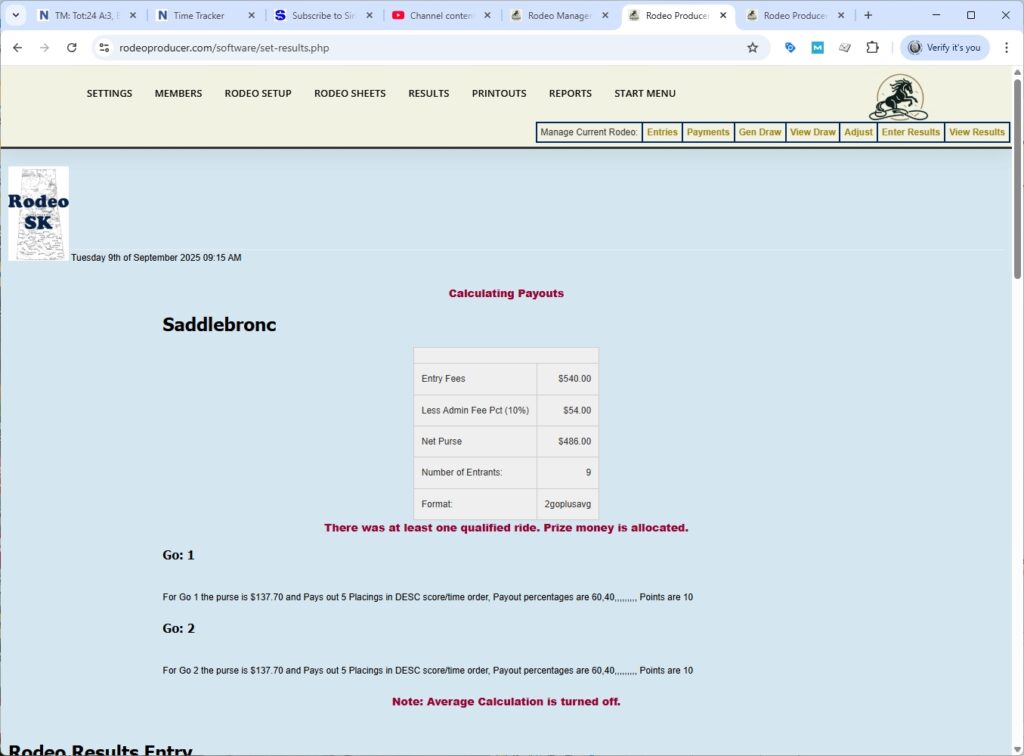Click the horse logo in header

tap(897, 97)
